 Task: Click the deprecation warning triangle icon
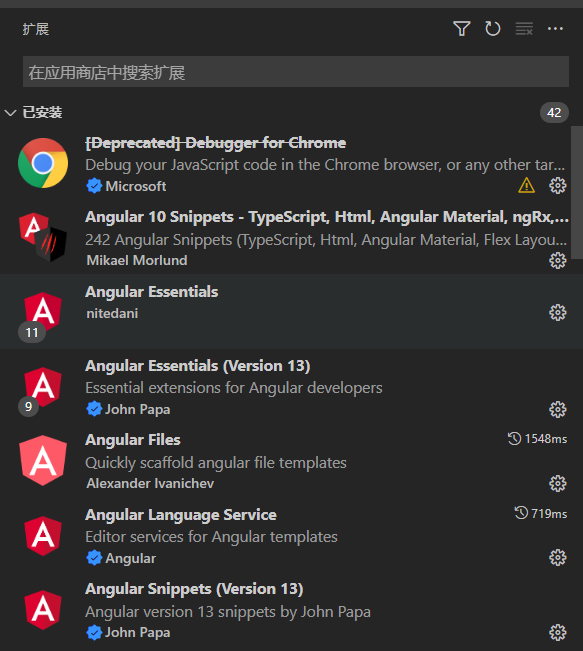(x=527, y=185)
